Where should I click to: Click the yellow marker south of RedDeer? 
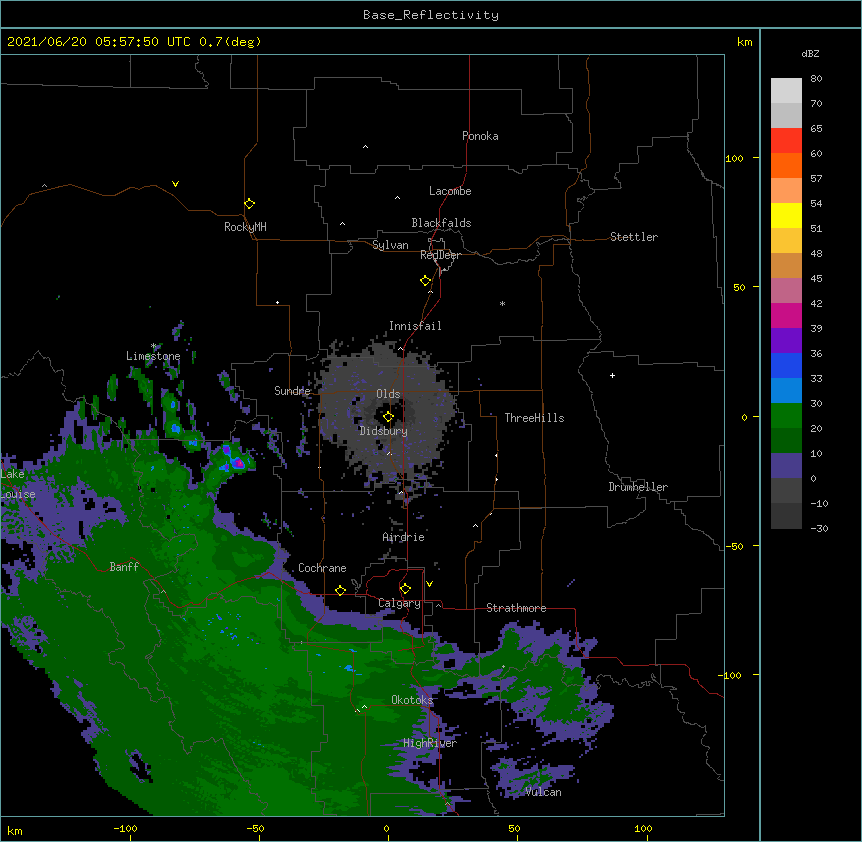pyautogui.click(x=426, y=281)
